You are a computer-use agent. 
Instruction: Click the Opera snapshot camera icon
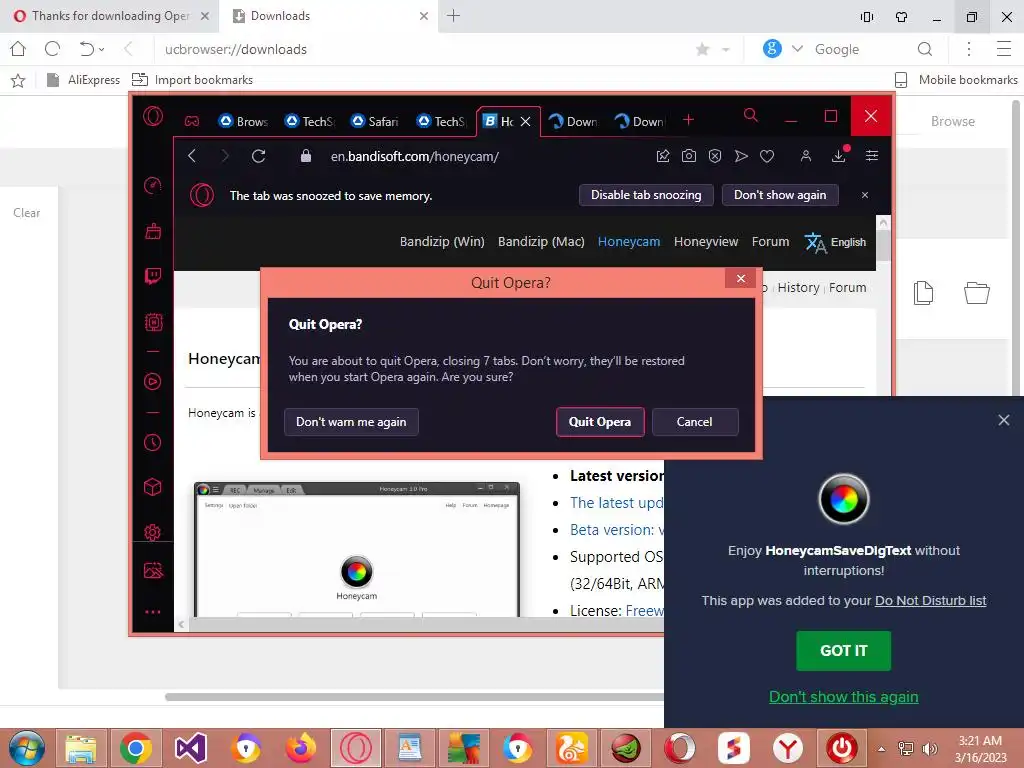[689, 156]
